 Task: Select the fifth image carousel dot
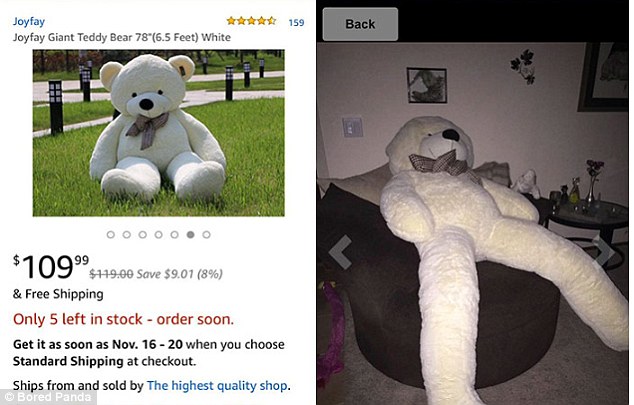pyautogui.click(x=174, y=235)
